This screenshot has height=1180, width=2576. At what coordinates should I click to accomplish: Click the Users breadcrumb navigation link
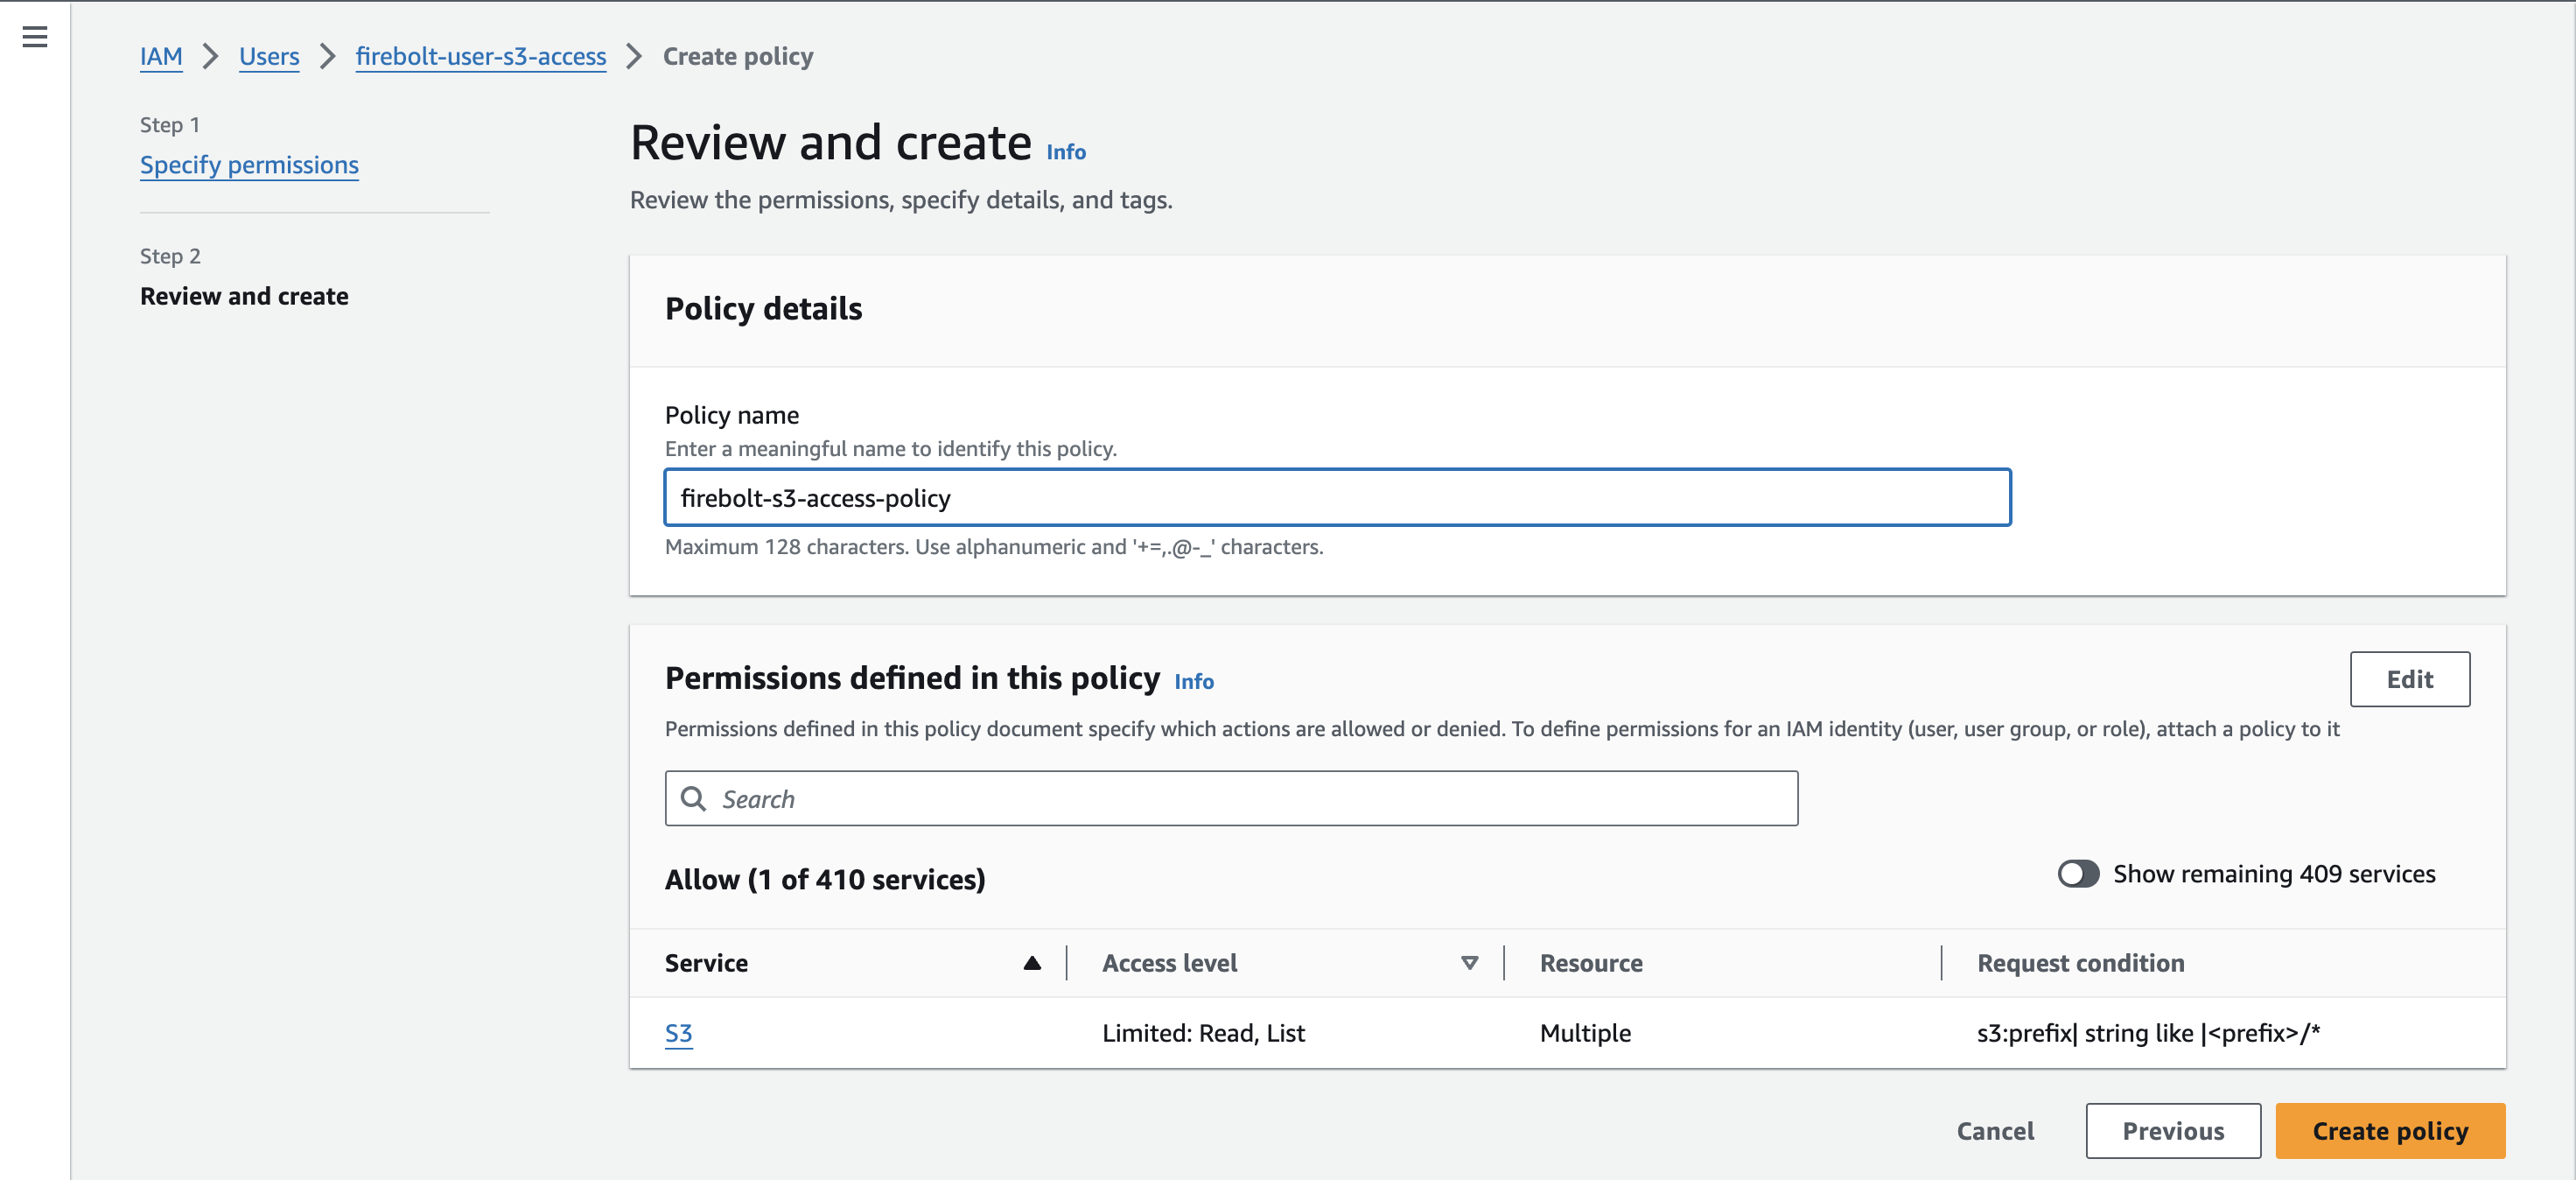point(269,56)
